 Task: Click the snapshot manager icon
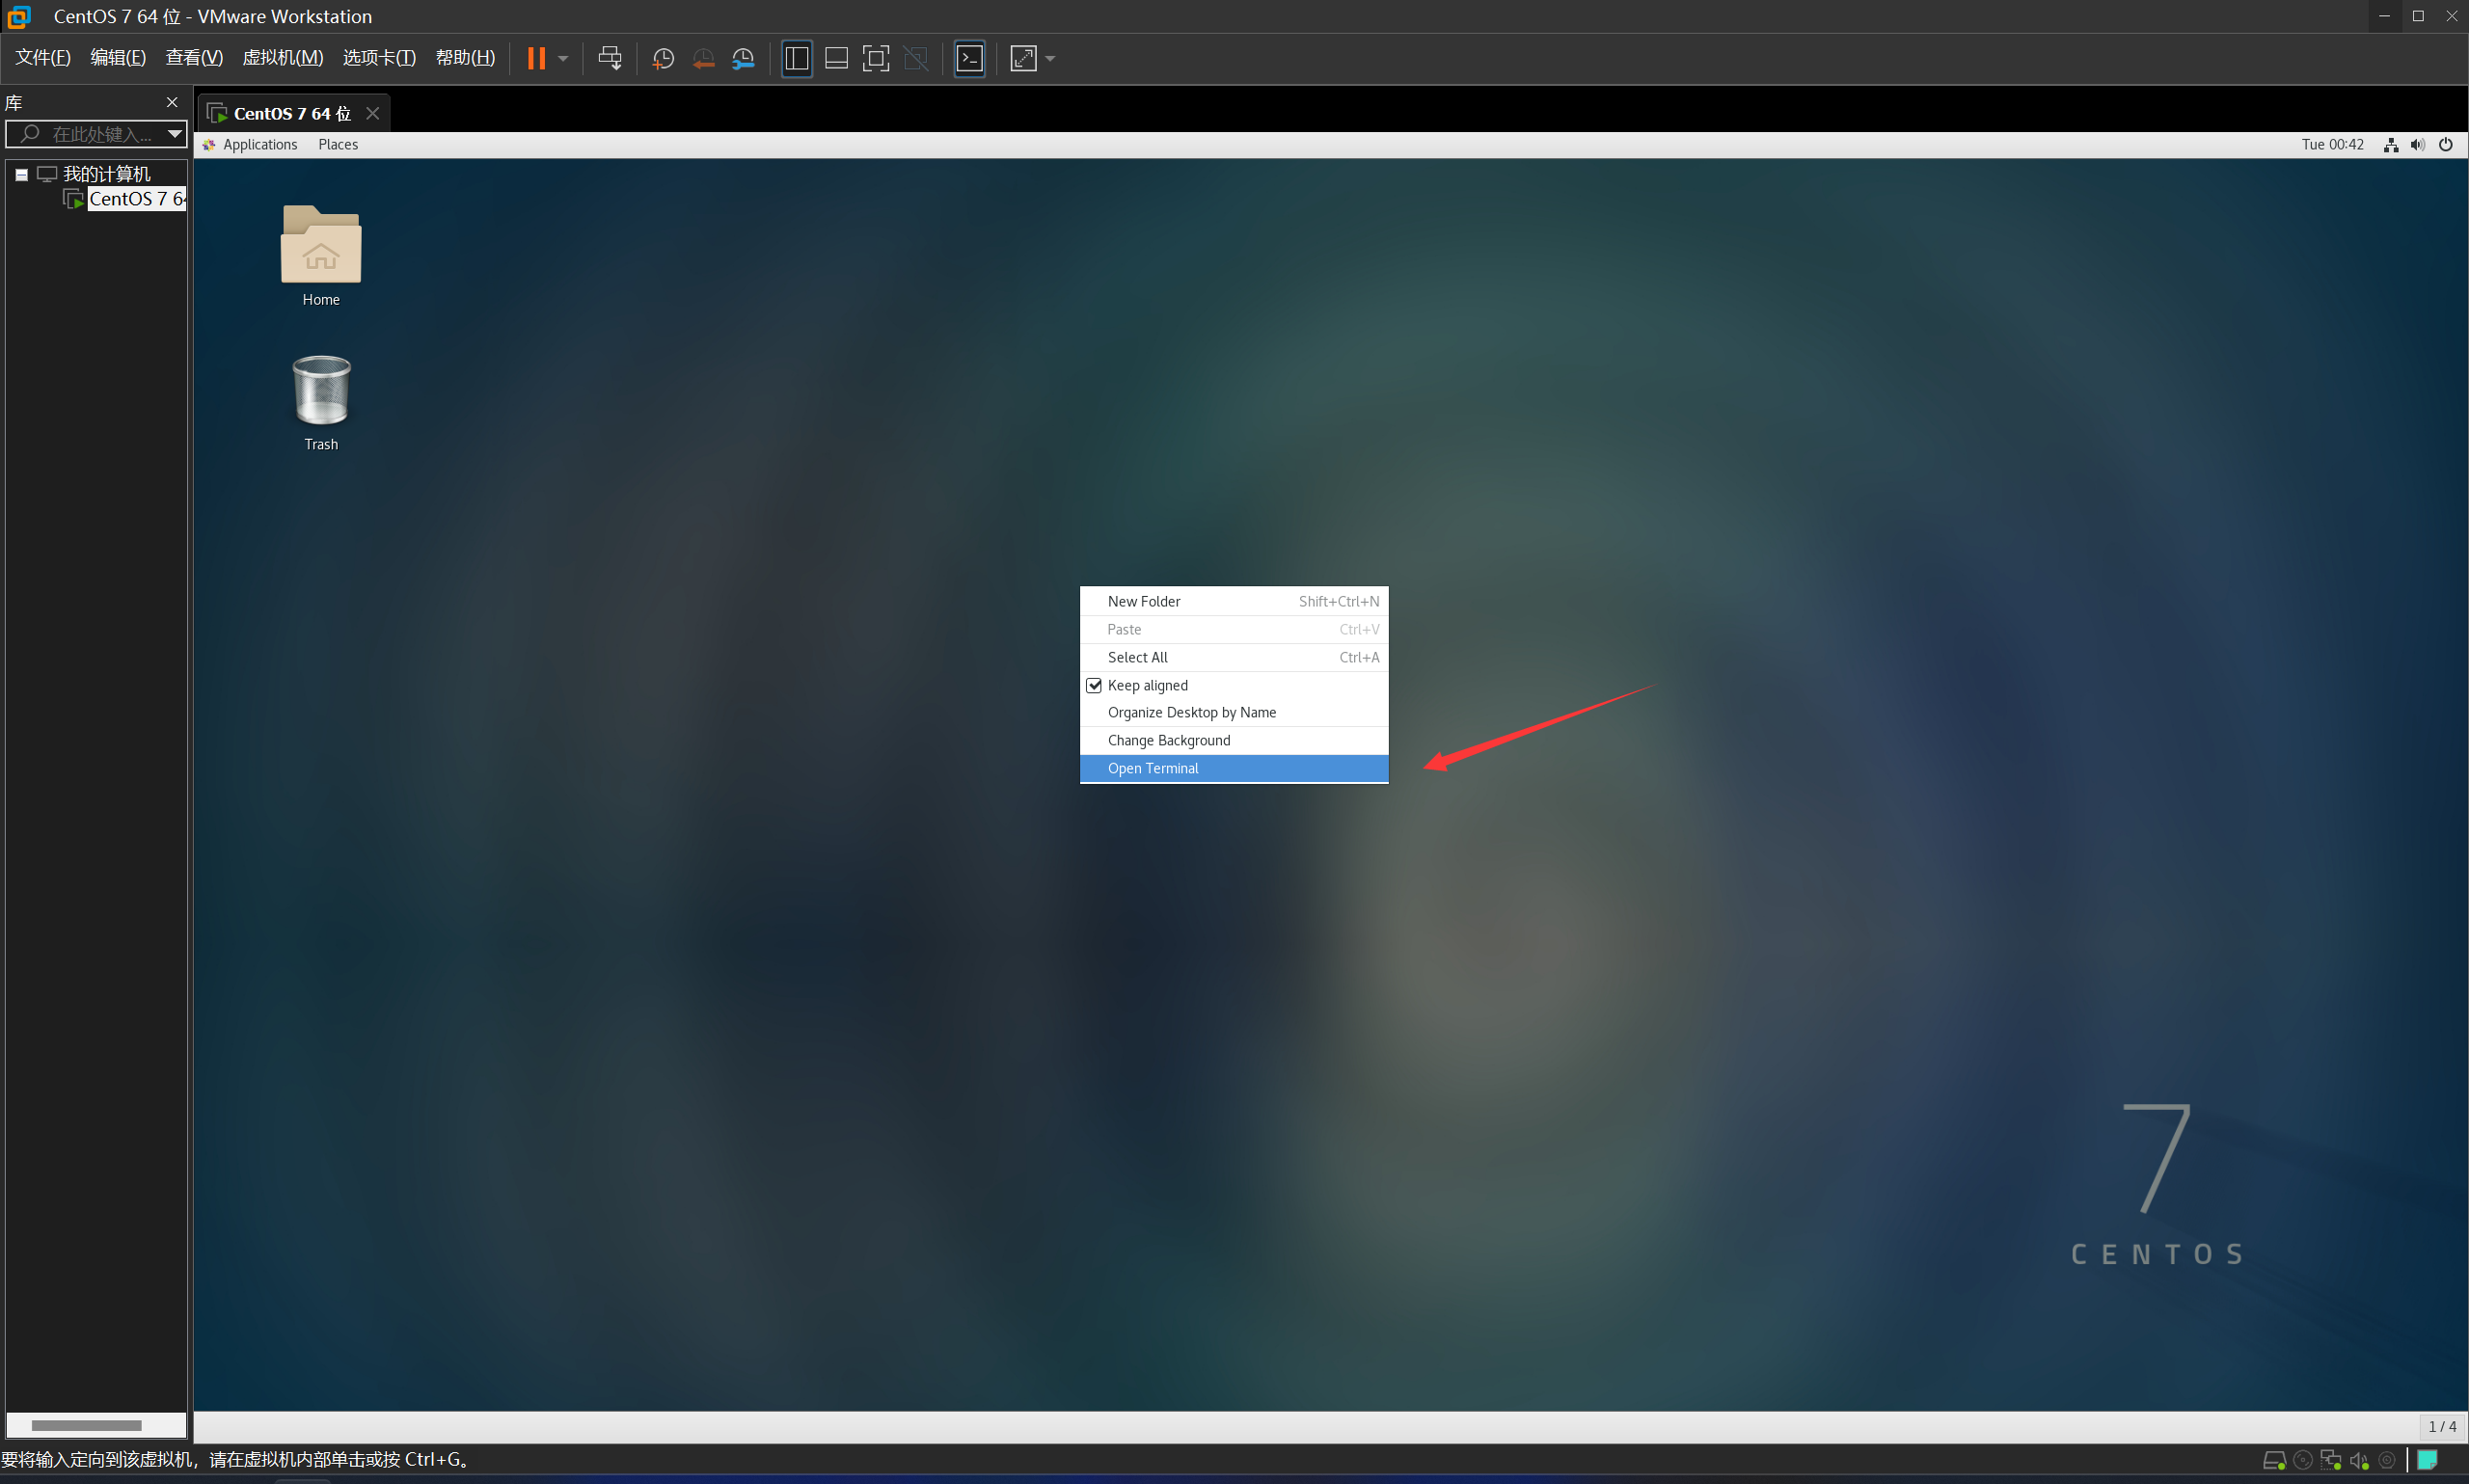pos(743,60)
